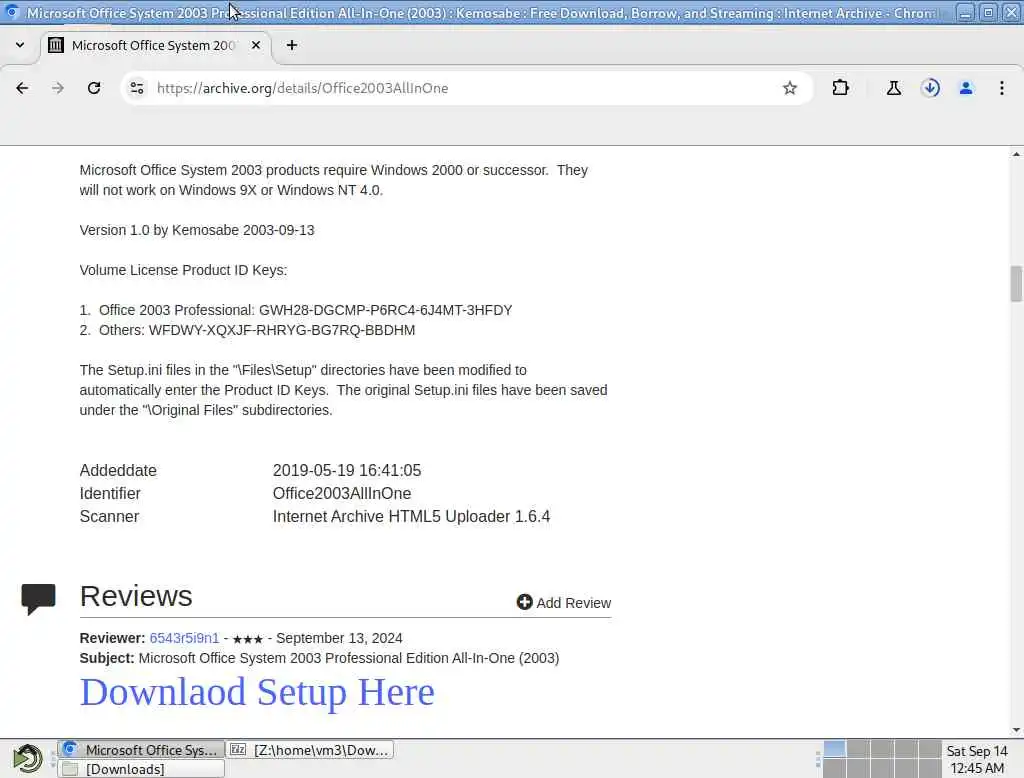The width and height of the screenshot is (1024, 778).
Task: Select the first workspace in the pager
Action: pyautogui.click(x=834, y=749)
